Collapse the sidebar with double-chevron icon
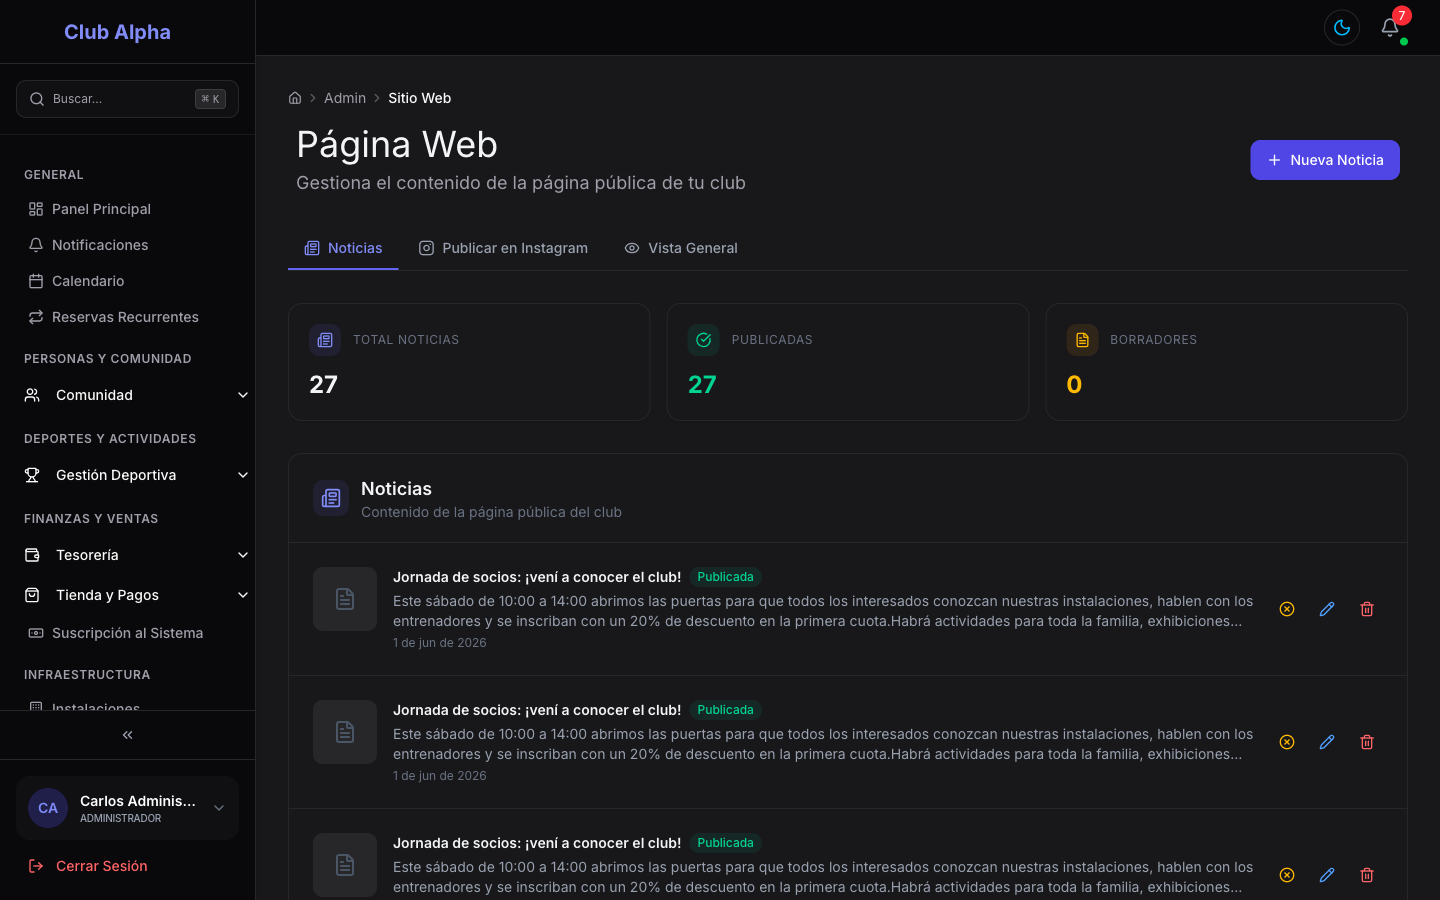This screenshot has width=1440, height=900. pyautogui.click(x=127, y=735)
